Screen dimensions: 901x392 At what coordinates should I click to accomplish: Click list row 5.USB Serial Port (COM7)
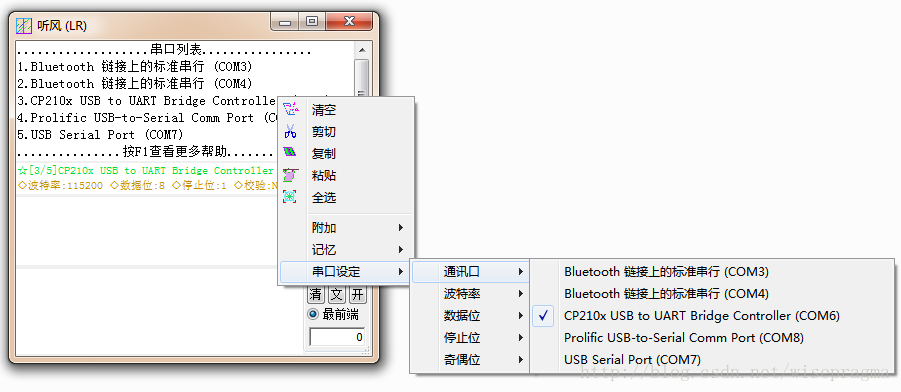click(101, 135)
